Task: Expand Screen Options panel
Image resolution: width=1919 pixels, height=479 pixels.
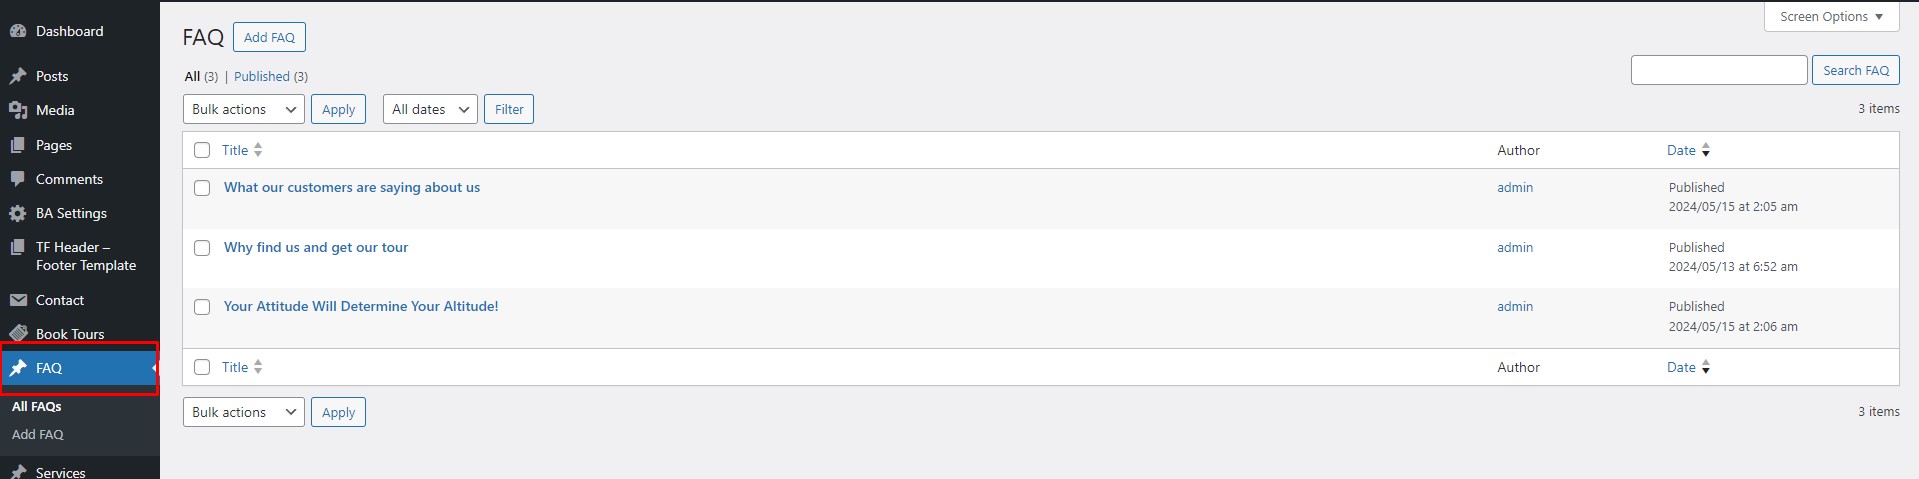Action: pyautogui.click(x=1831, y=17)
